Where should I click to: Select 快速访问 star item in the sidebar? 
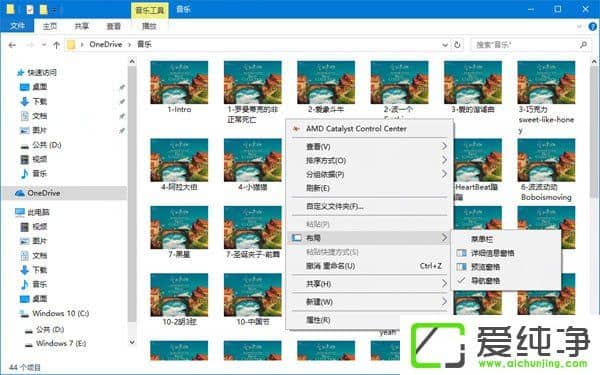click(37, 72)
